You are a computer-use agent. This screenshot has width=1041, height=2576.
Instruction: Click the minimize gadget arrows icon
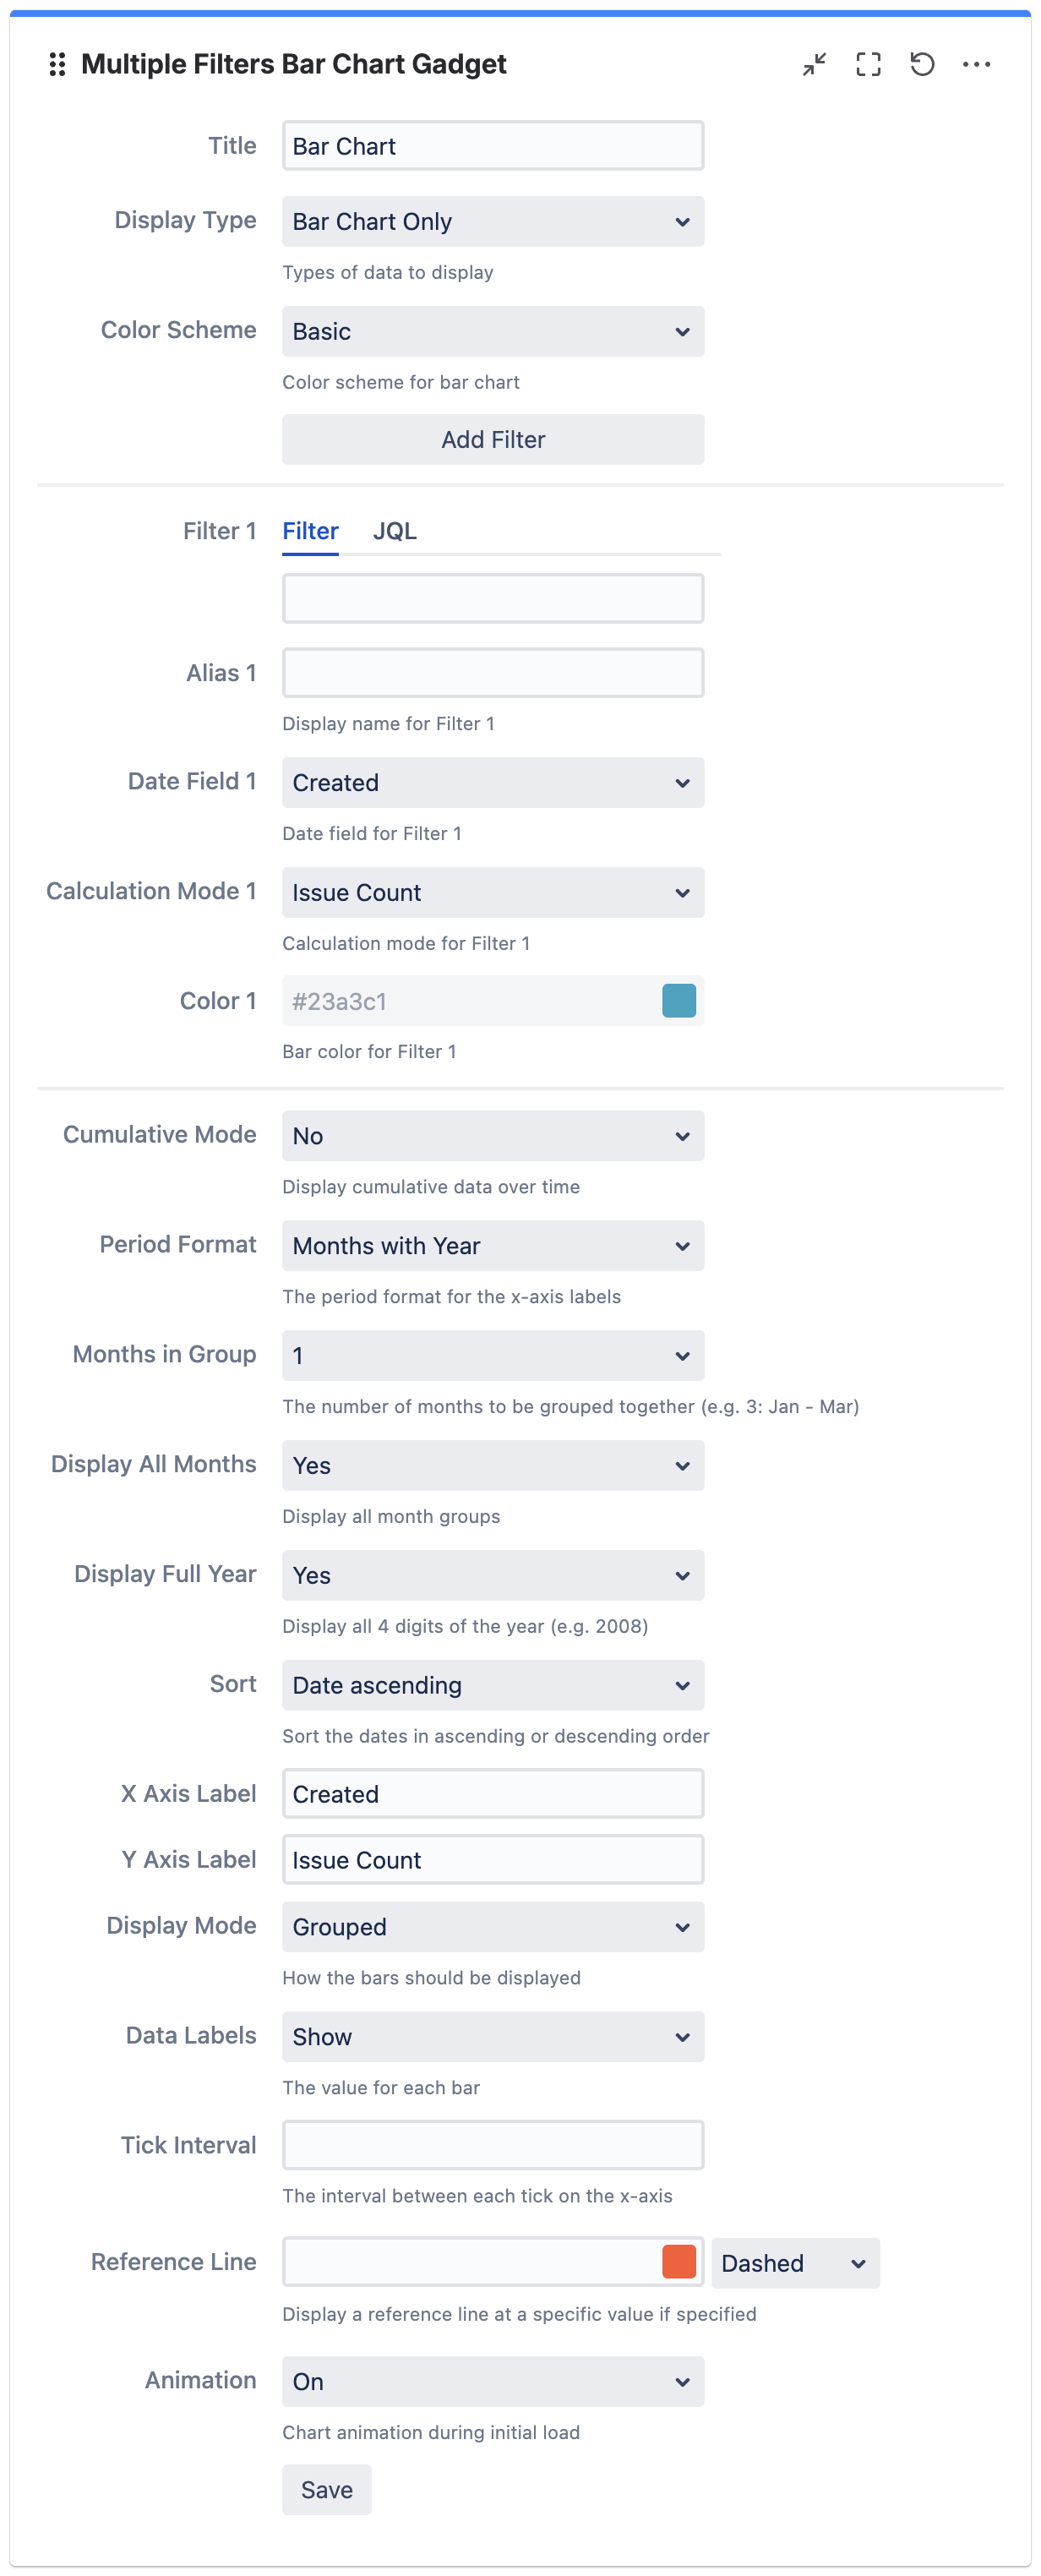point(814,65)
